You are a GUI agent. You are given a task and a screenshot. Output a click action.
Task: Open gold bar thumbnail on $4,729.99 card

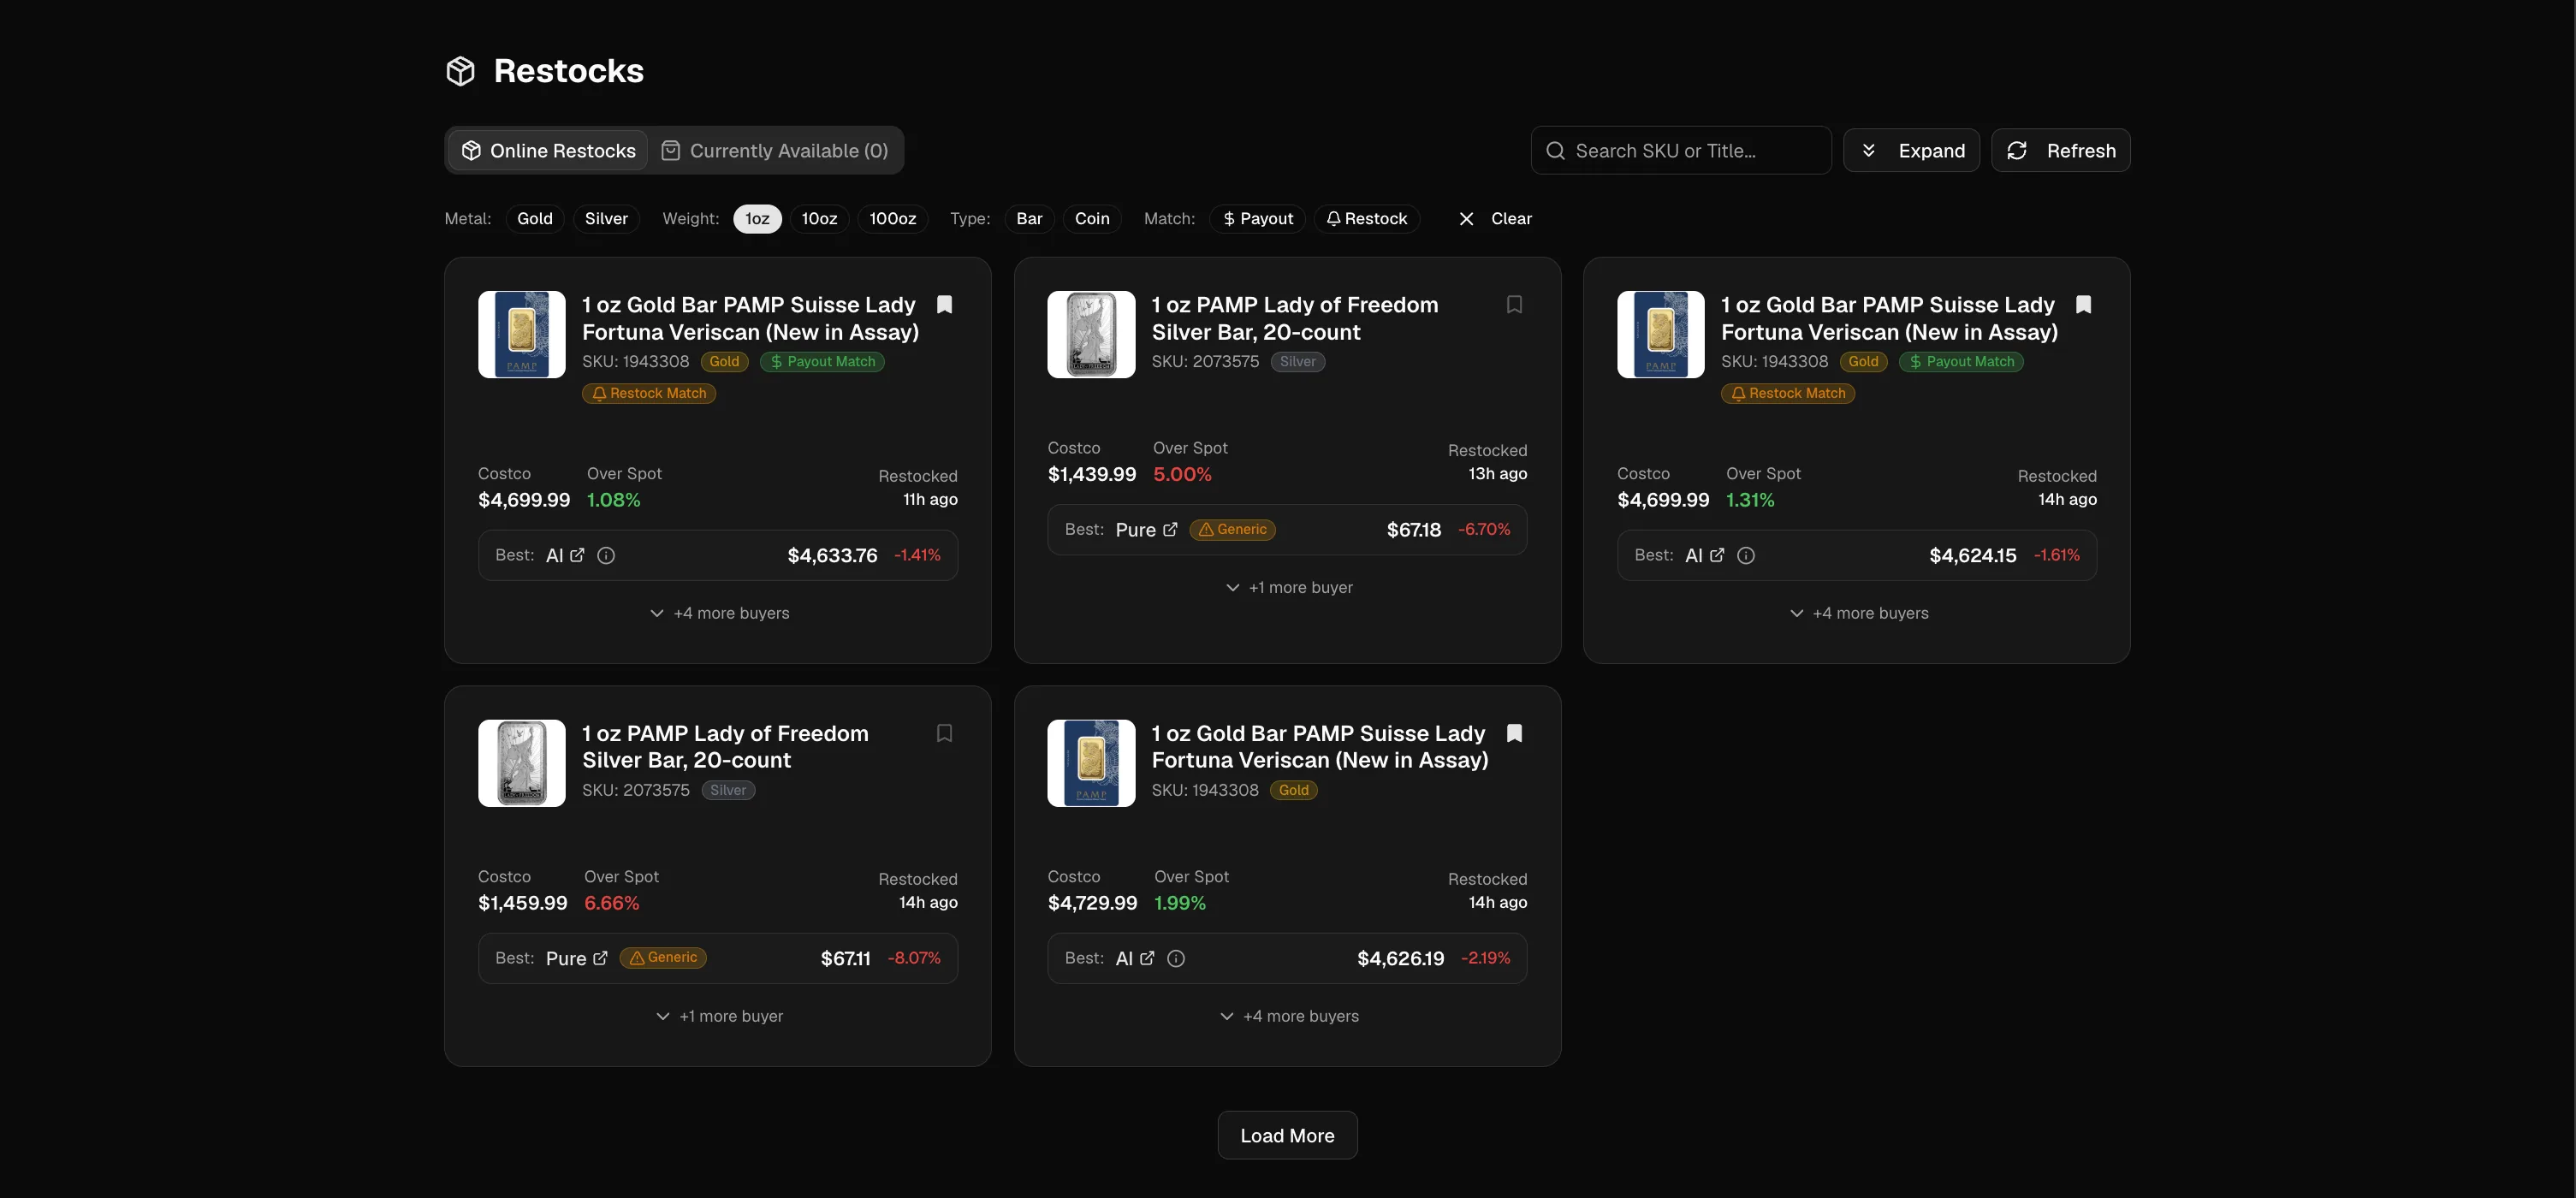click(1091, 763)
